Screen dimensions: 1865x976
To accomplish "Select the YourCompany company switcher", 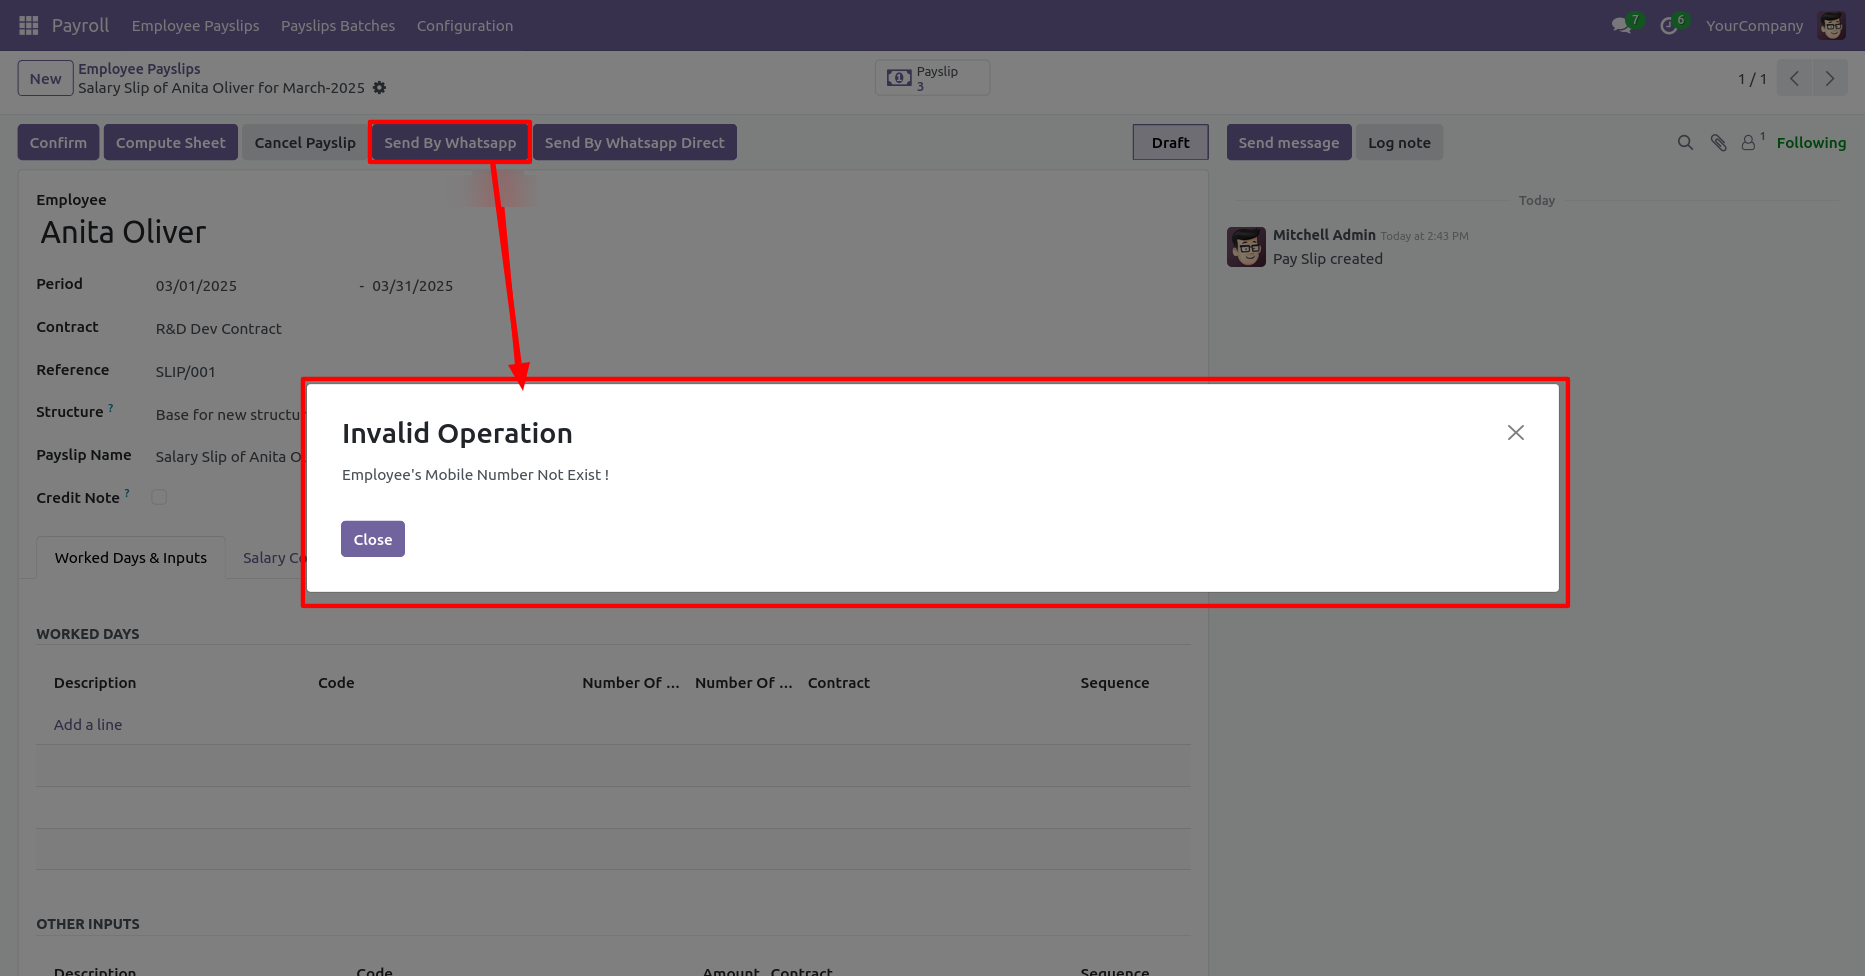I will pyautogui.click(x=1754, y=26).
